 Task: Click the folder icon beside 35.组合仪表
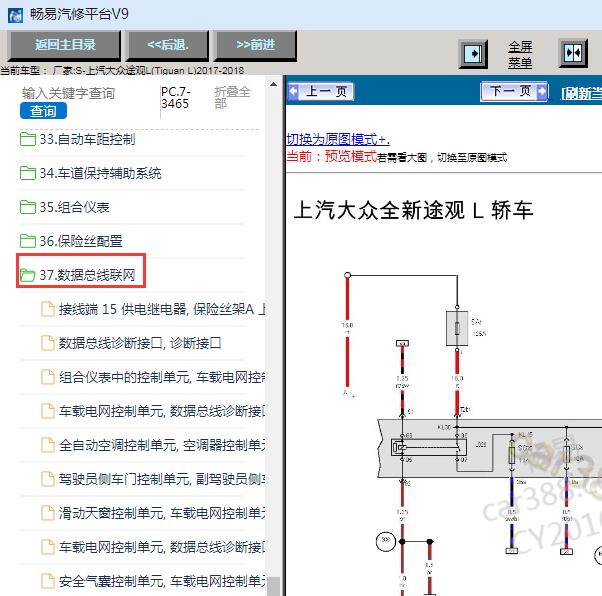pyautogui.click(x=28, y=207)
